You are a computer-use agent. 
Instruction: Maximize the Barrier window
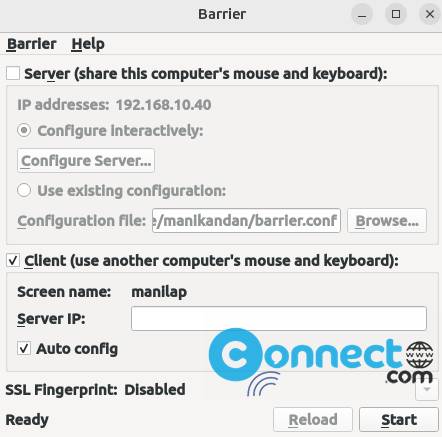[x=396, y=14]
